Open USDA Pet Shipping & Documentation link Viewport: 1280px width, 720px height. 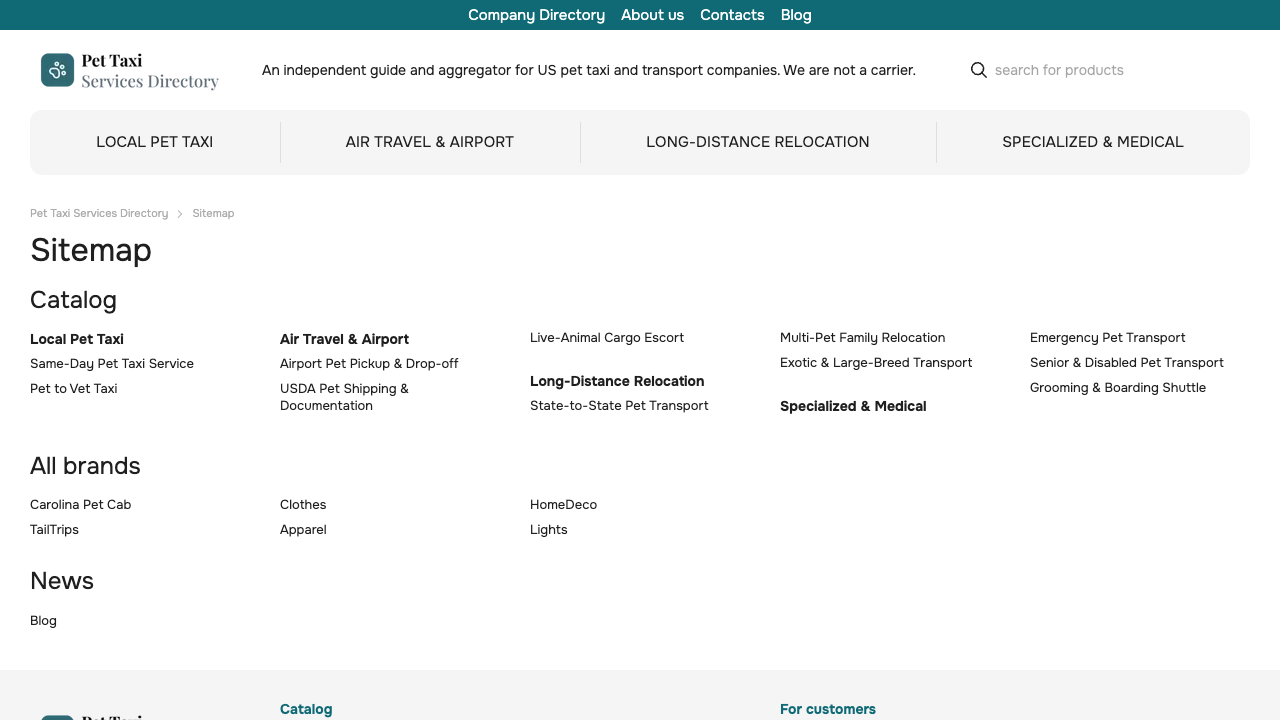(344, 397)
